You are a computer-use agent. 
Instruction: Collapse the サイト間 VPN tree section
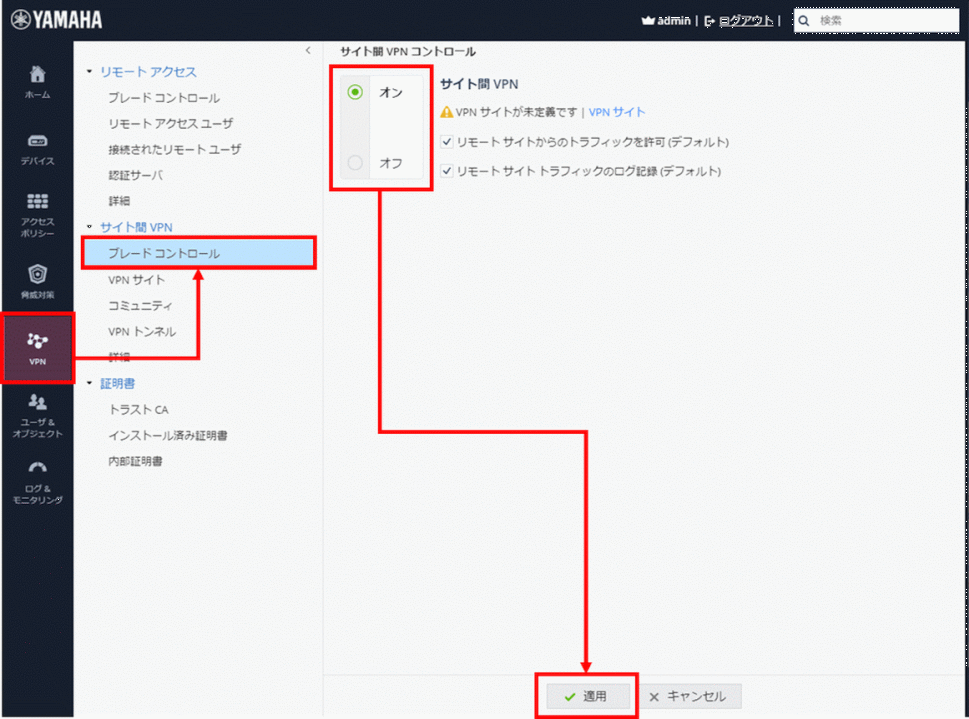tap(89, 228)
